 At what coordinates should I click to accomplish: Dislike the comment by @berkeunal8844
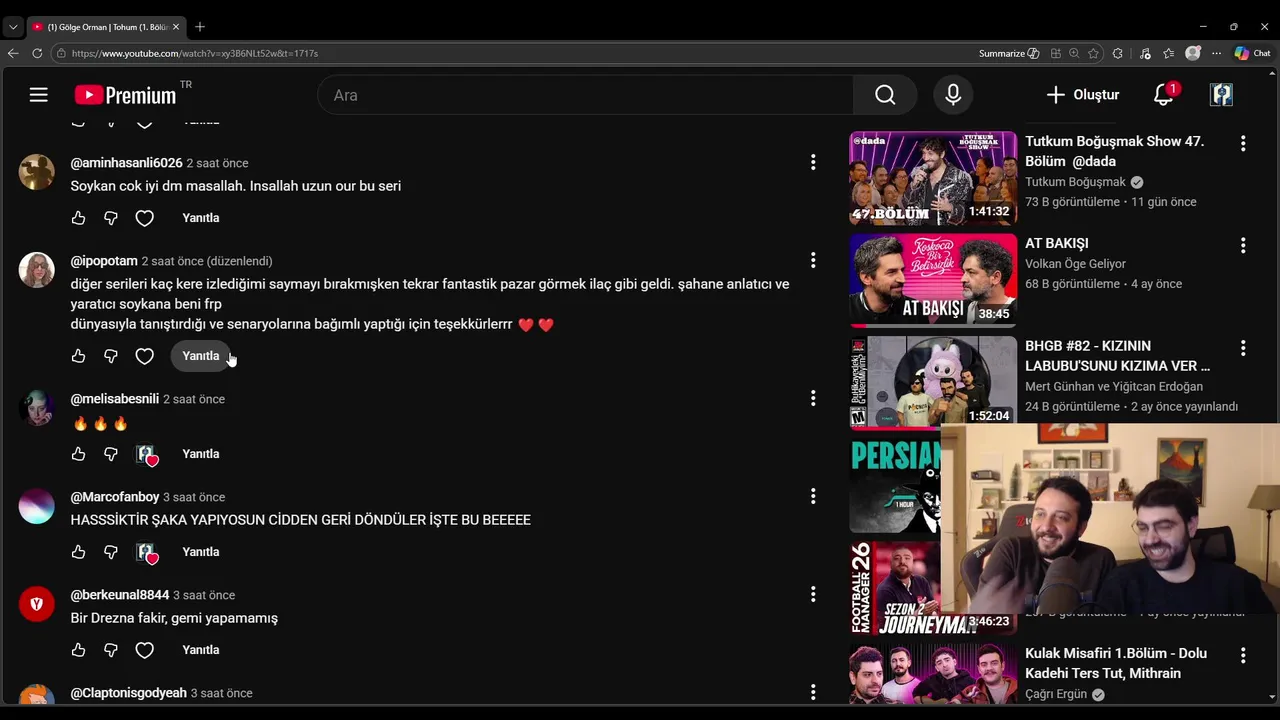point(111,650)
